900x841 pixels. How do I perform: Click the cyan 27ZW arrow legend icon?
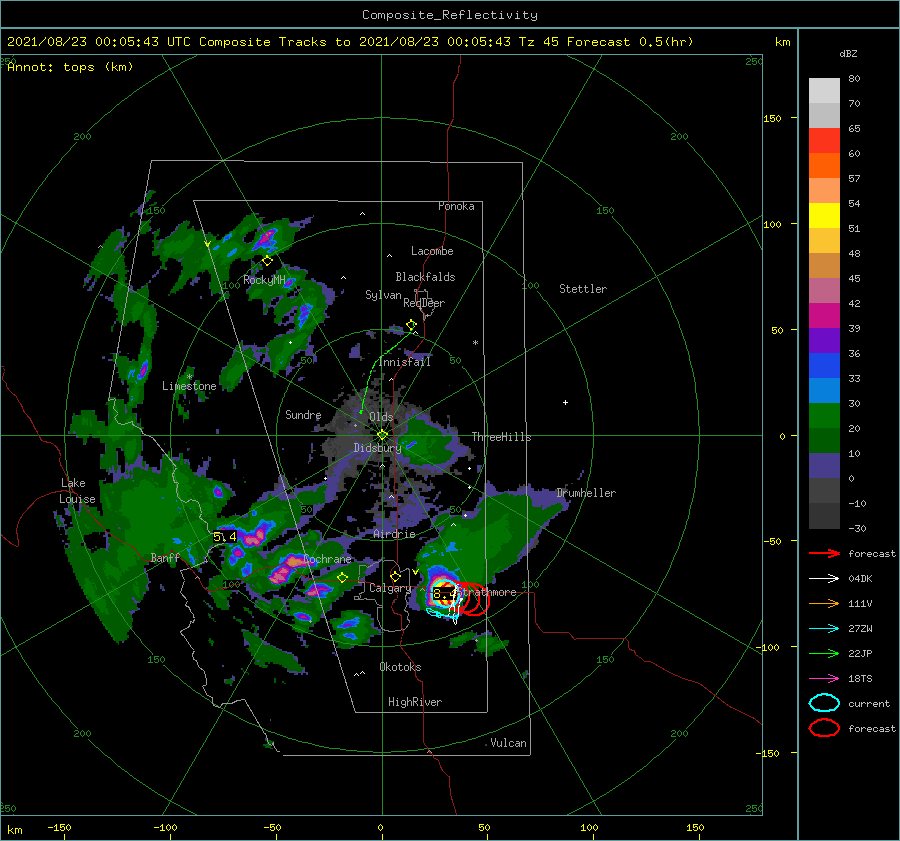pos(824,629)
